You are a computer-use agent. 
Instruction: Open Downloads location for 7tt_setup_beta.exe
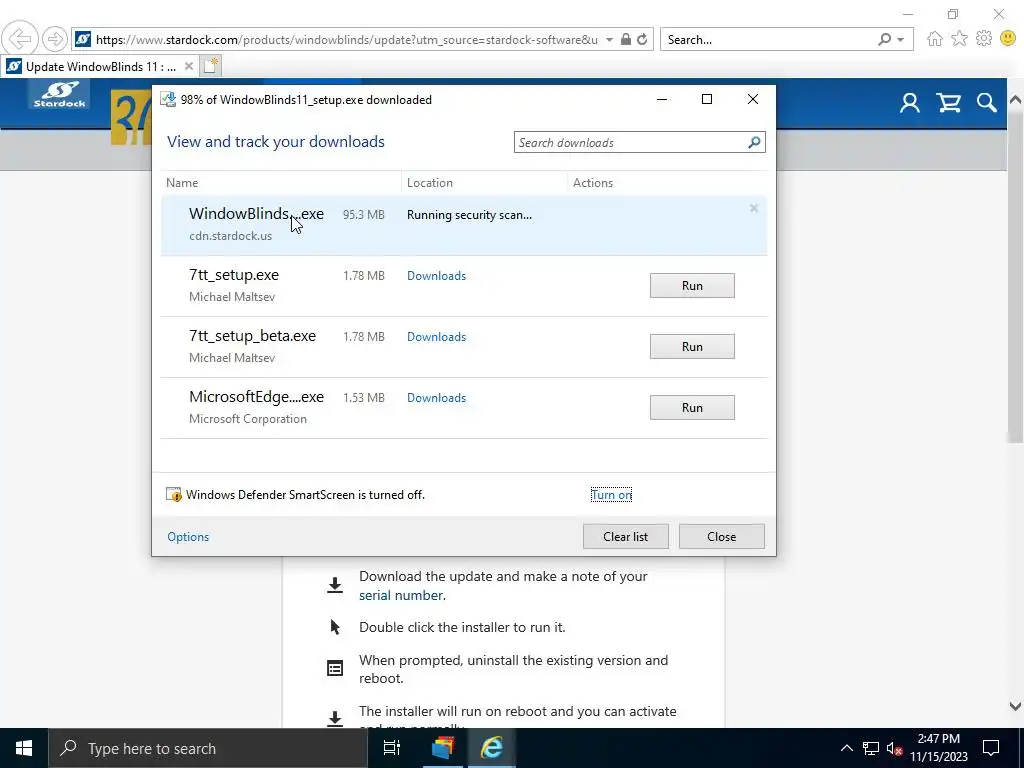point(436,337)
